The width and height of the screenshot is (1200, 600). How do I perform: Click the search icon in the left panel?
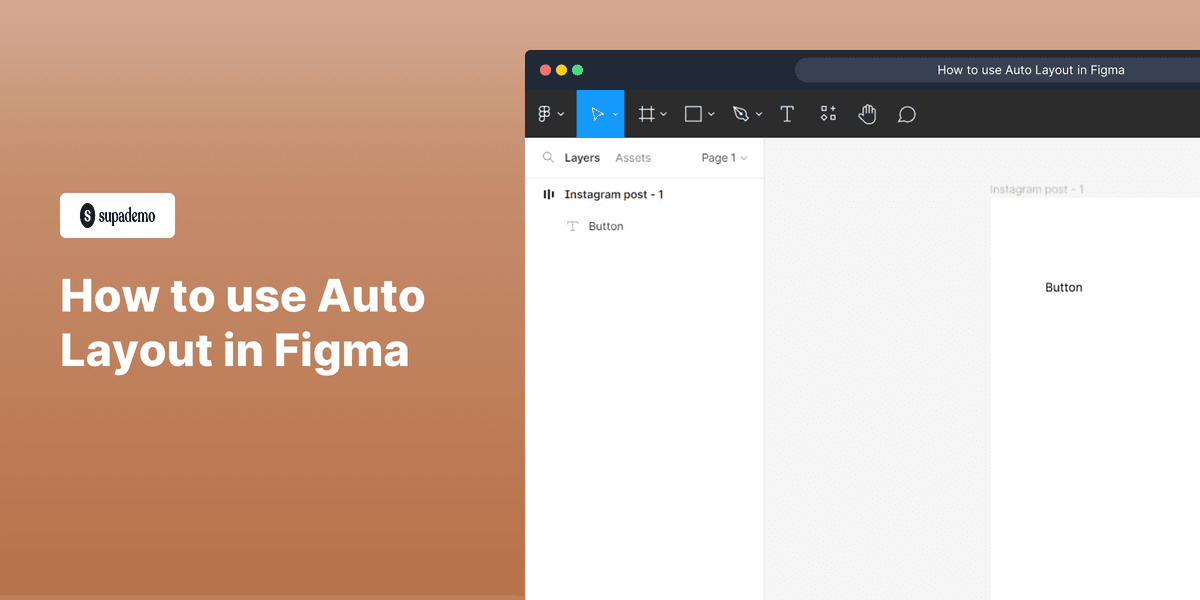548,157
